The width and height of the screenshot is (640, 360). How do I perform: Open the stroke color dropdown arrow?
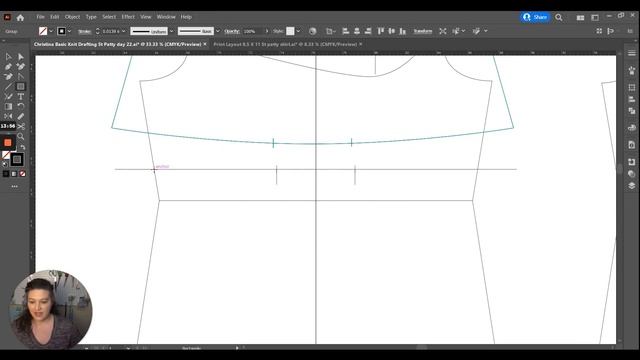click(x=69, y=31)
